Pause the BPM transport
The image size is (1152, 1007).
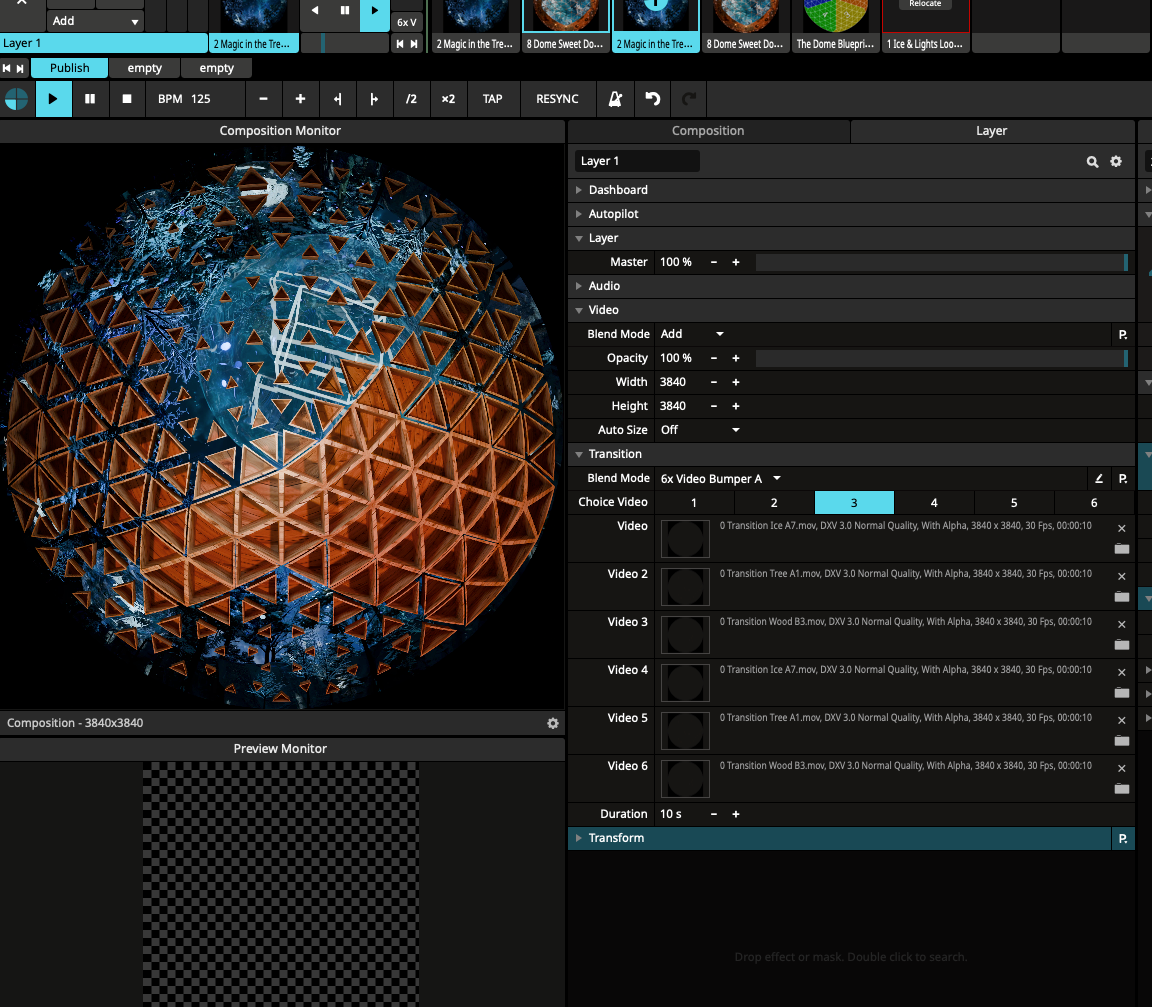[x=90, y=99]
